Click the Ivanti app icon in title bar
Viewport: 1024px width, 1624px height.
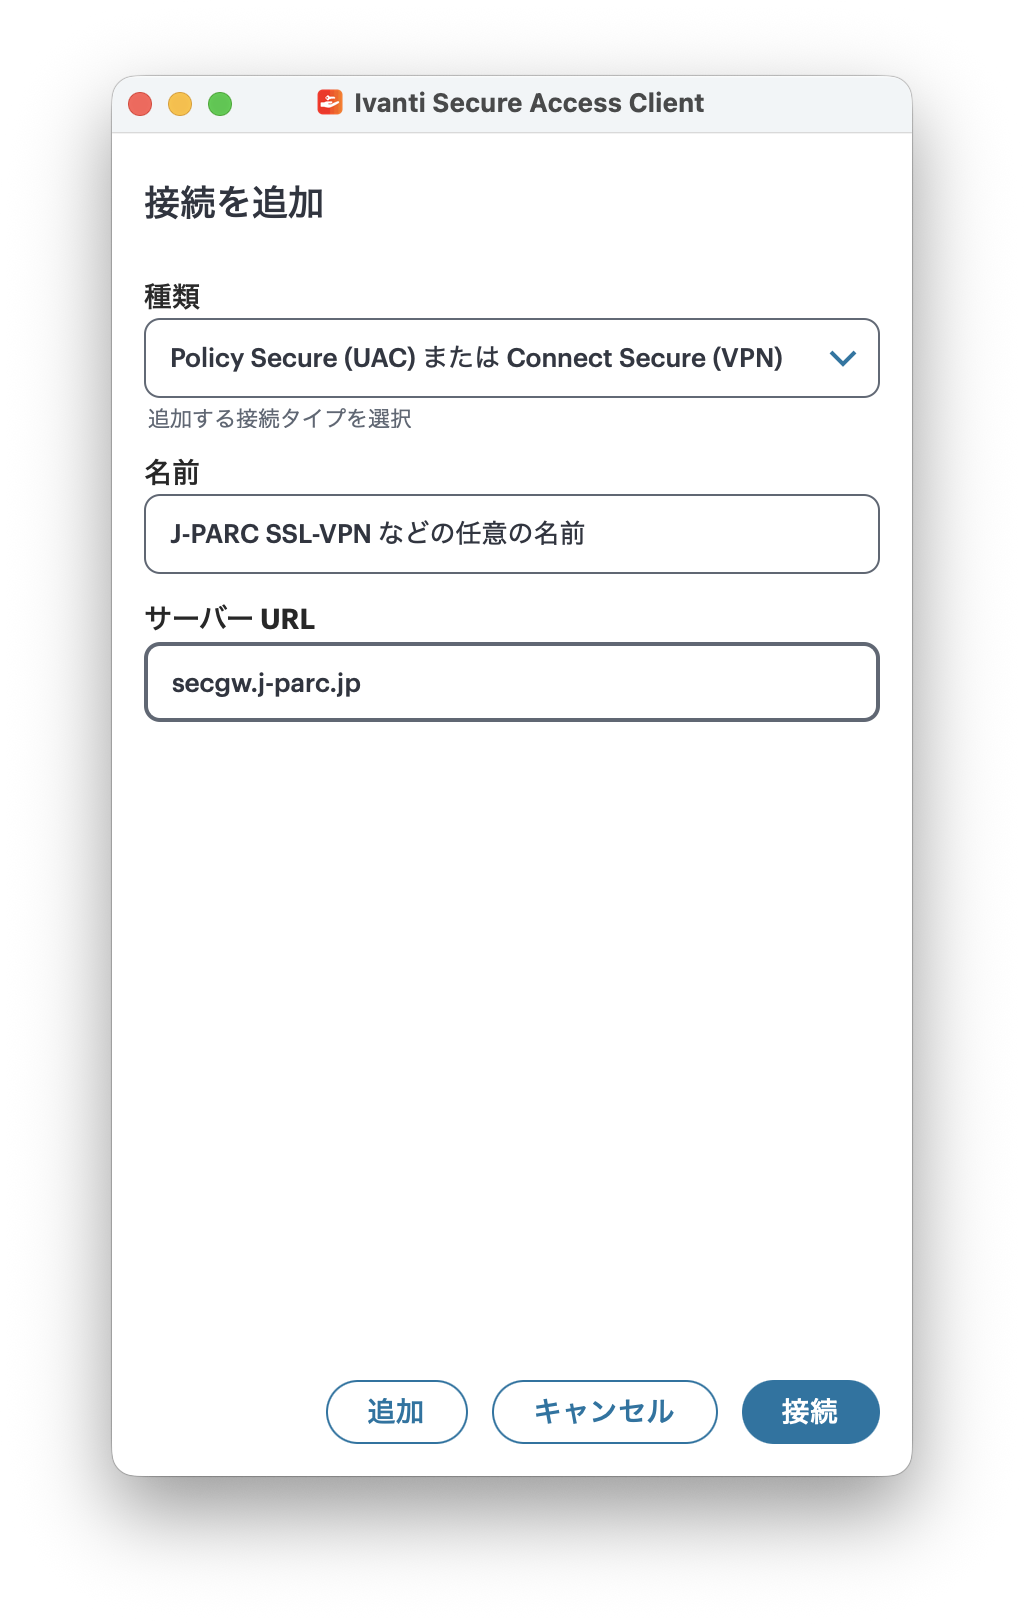[x=329, y=102]
